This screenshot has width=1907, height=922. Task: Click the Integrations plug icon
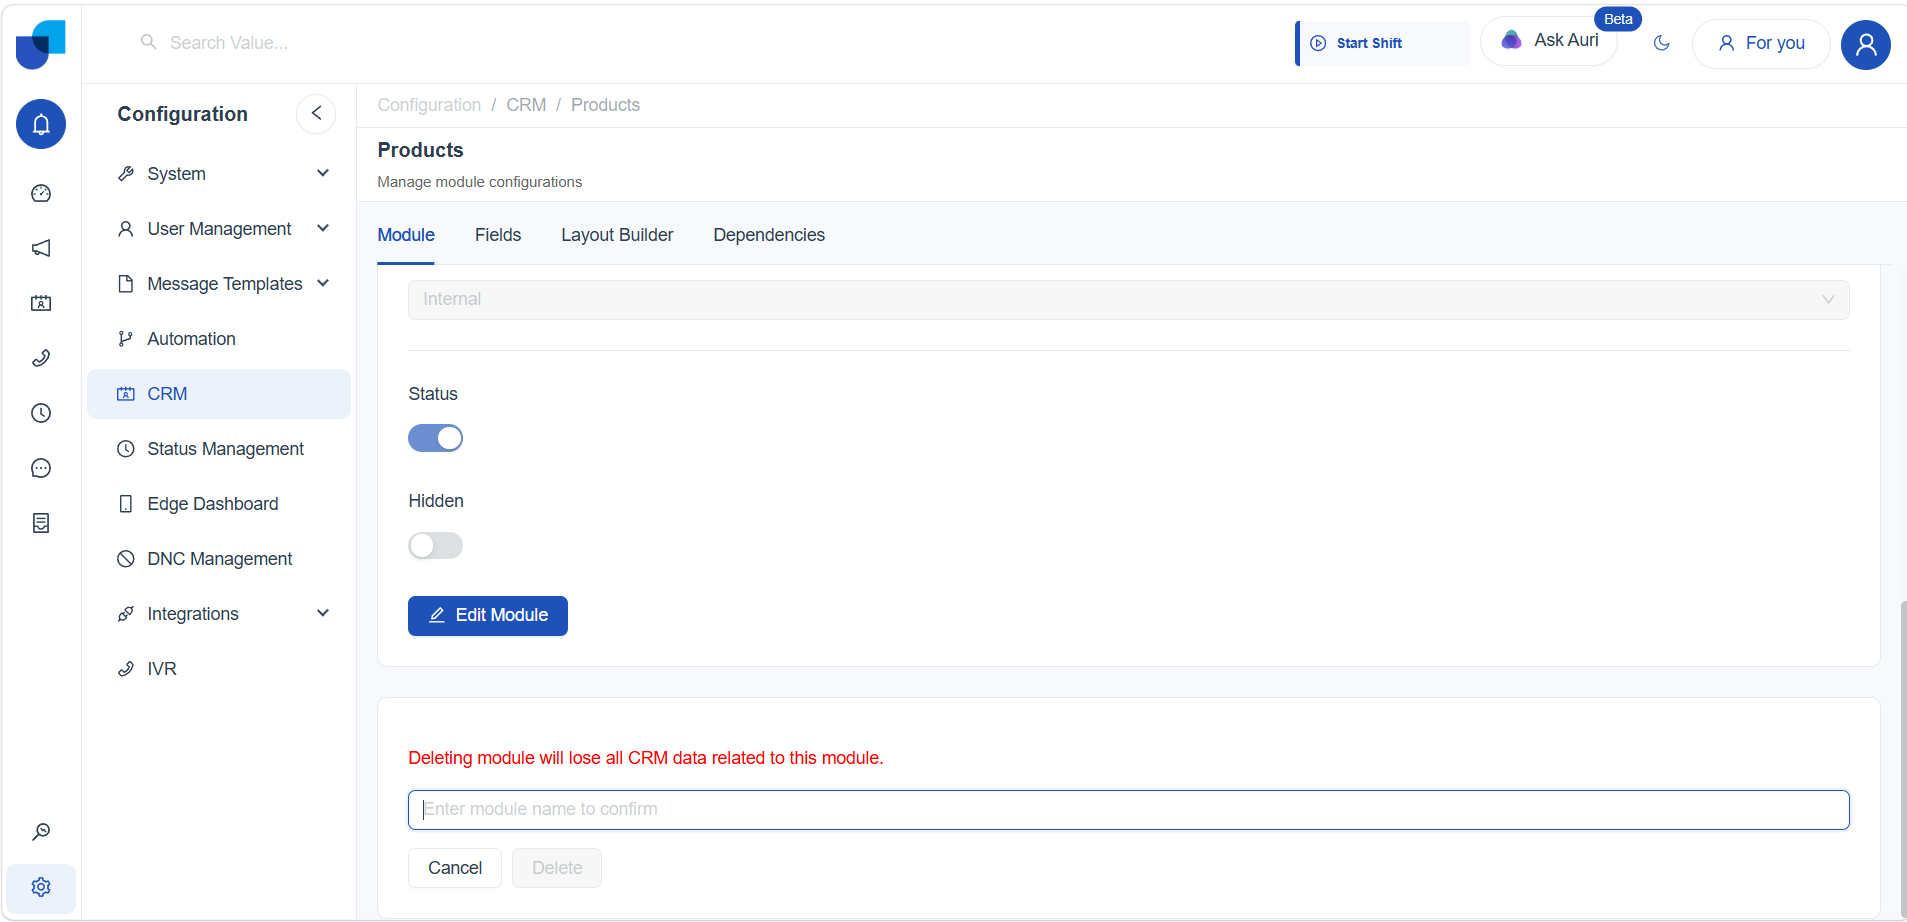(126, 614)
